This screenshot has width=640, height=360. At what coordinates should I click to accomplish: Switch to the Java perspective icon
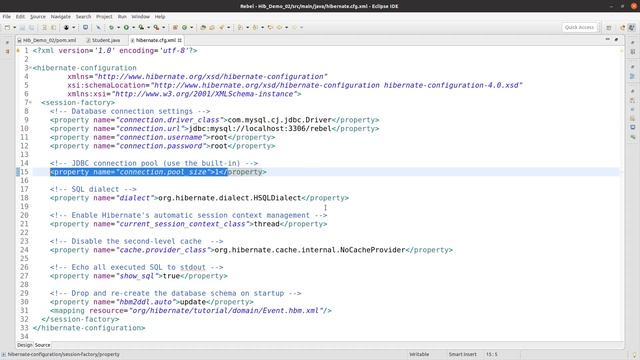tap(632, 27)
